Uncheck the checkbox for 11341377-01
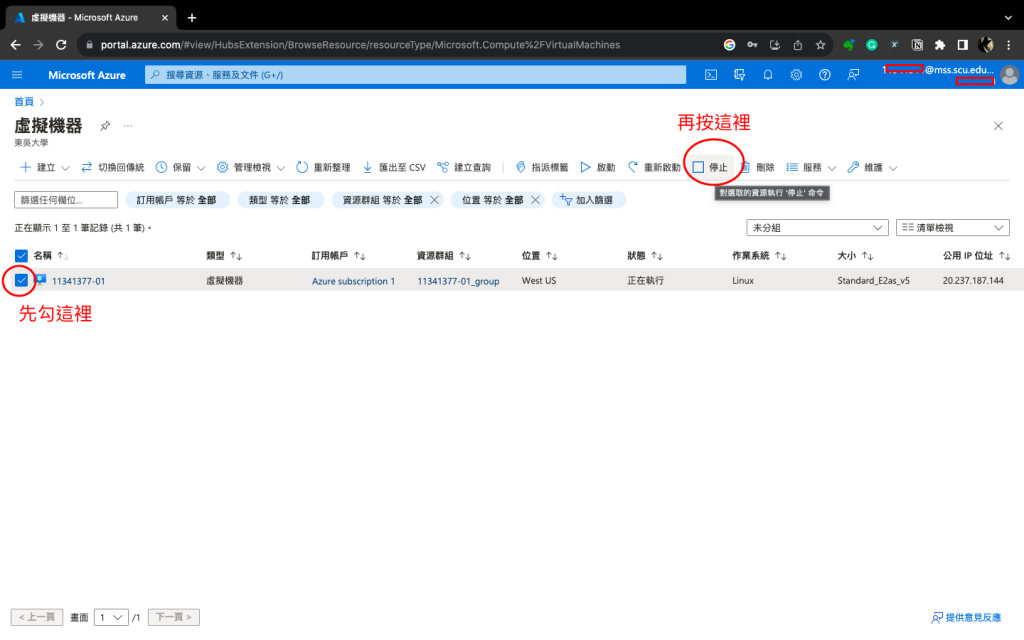Image resolution: width=1024 pixels, height=640 pixels. pyautogui.click(x=21, y=280)
